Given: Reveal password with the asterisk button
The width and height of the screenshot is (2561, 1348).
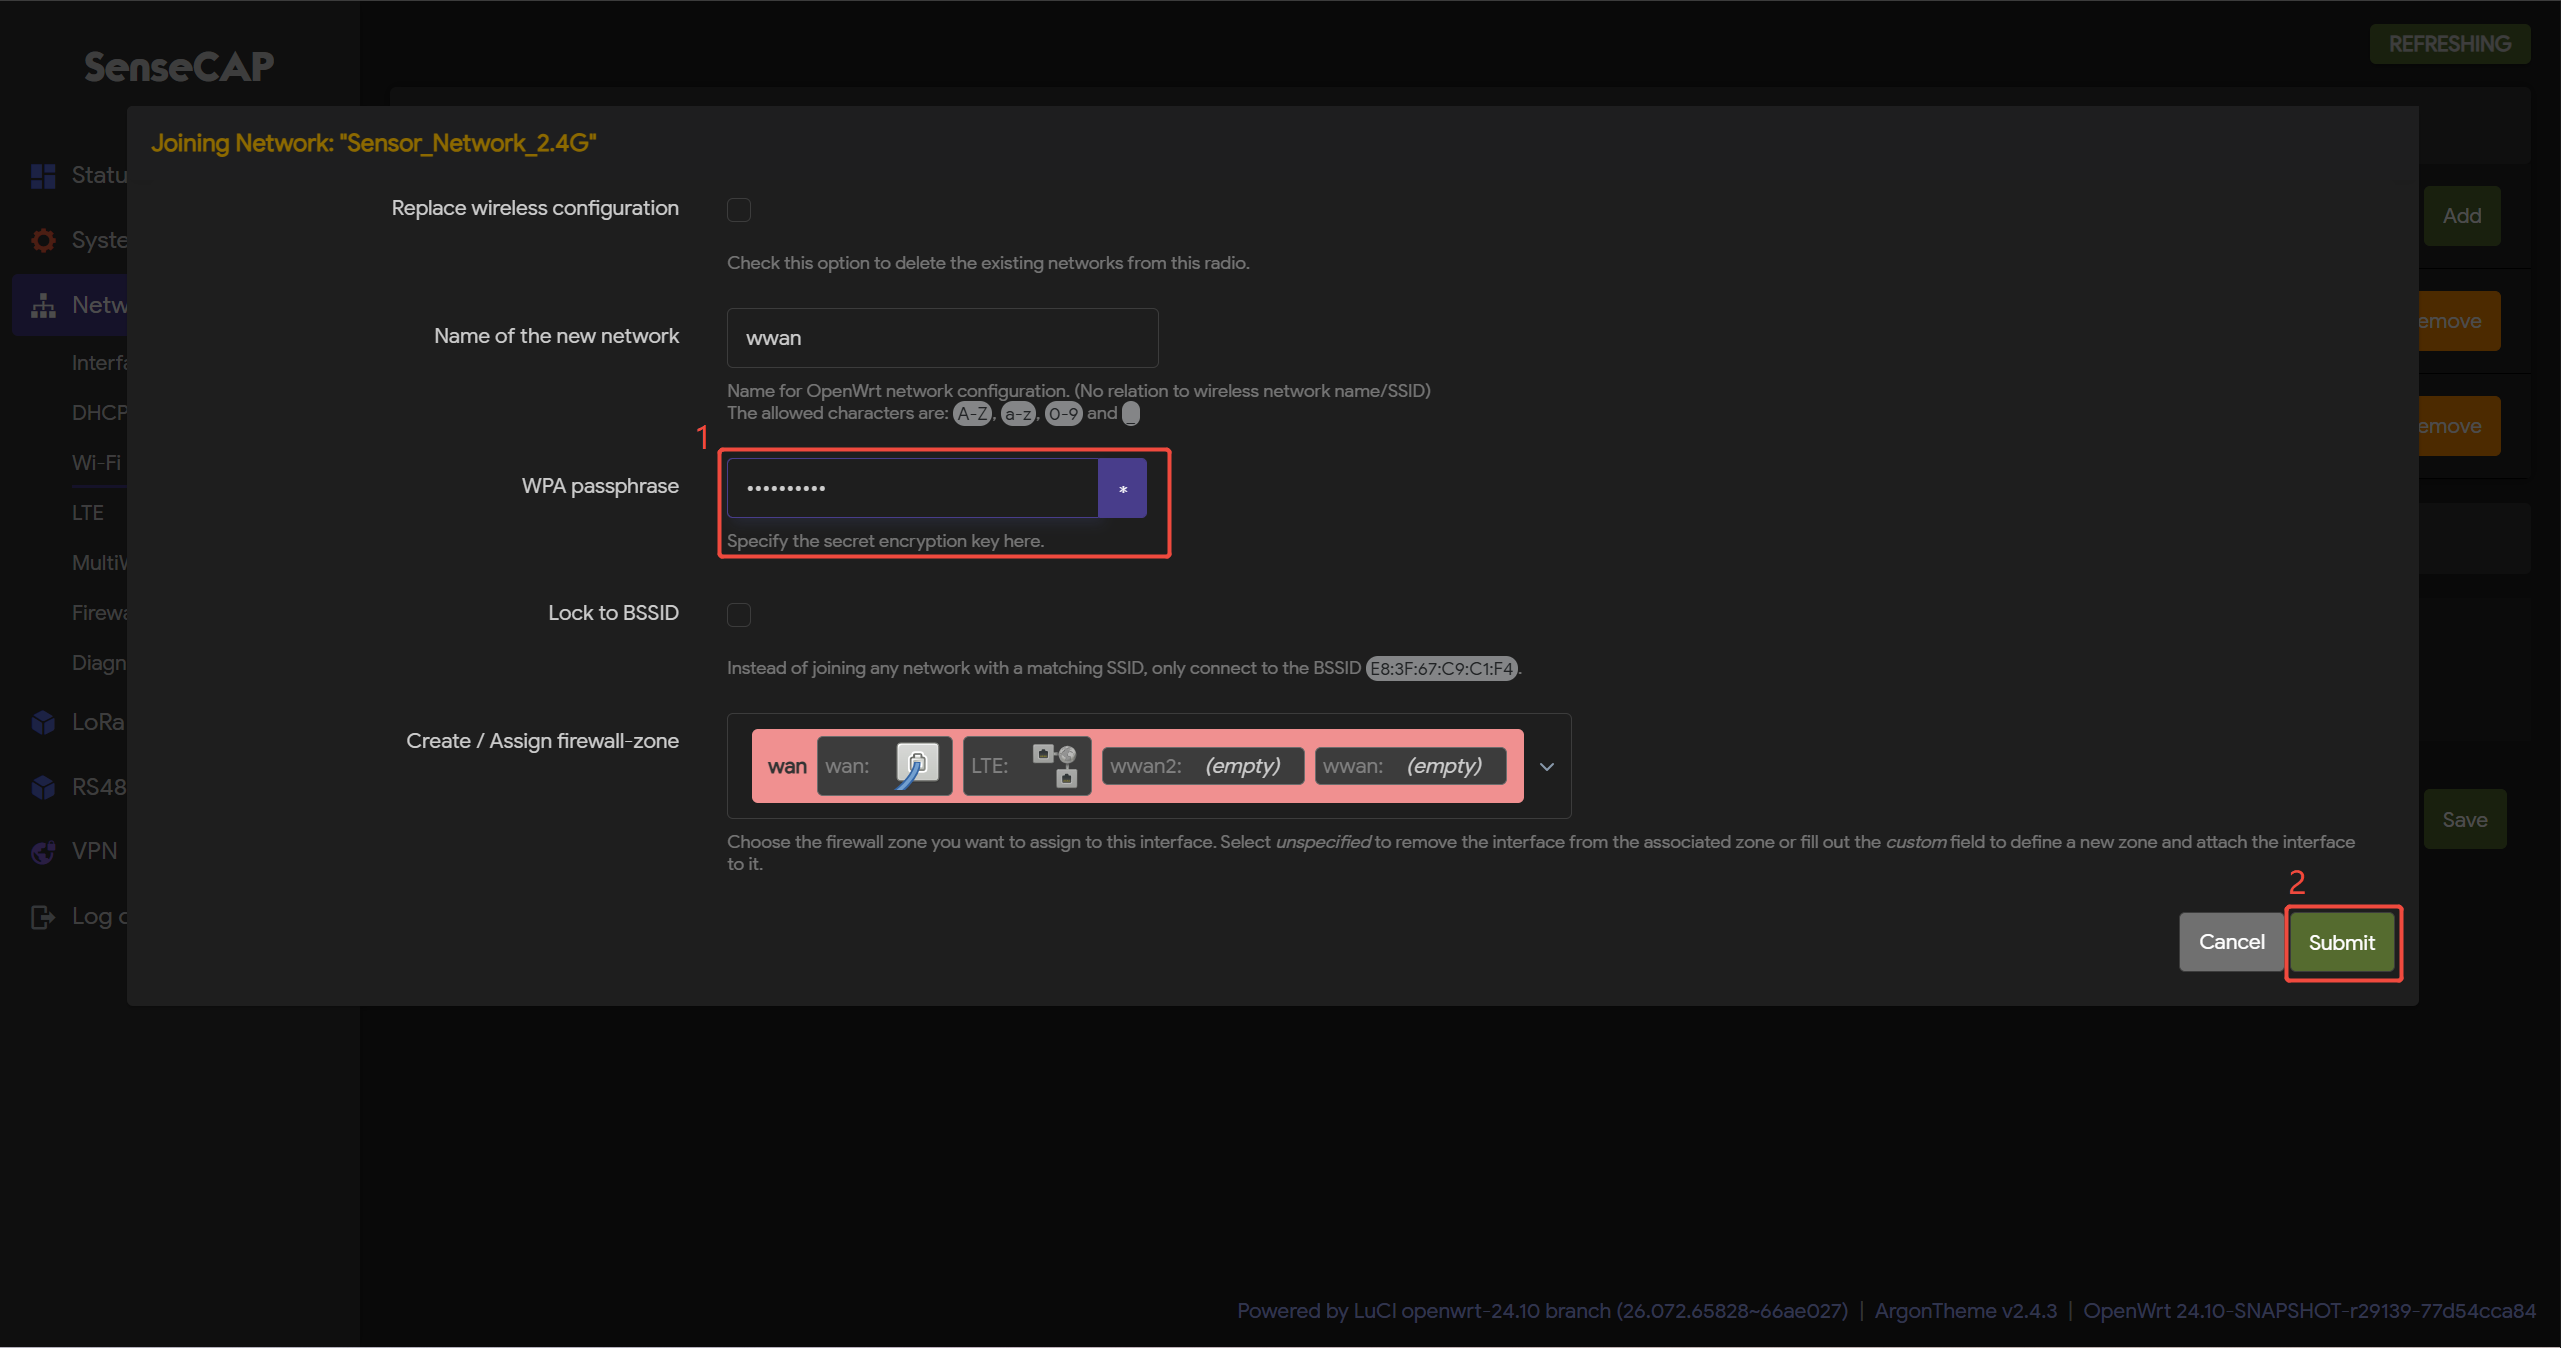Looking at the screenshot, I should (x=1122, y=488).
